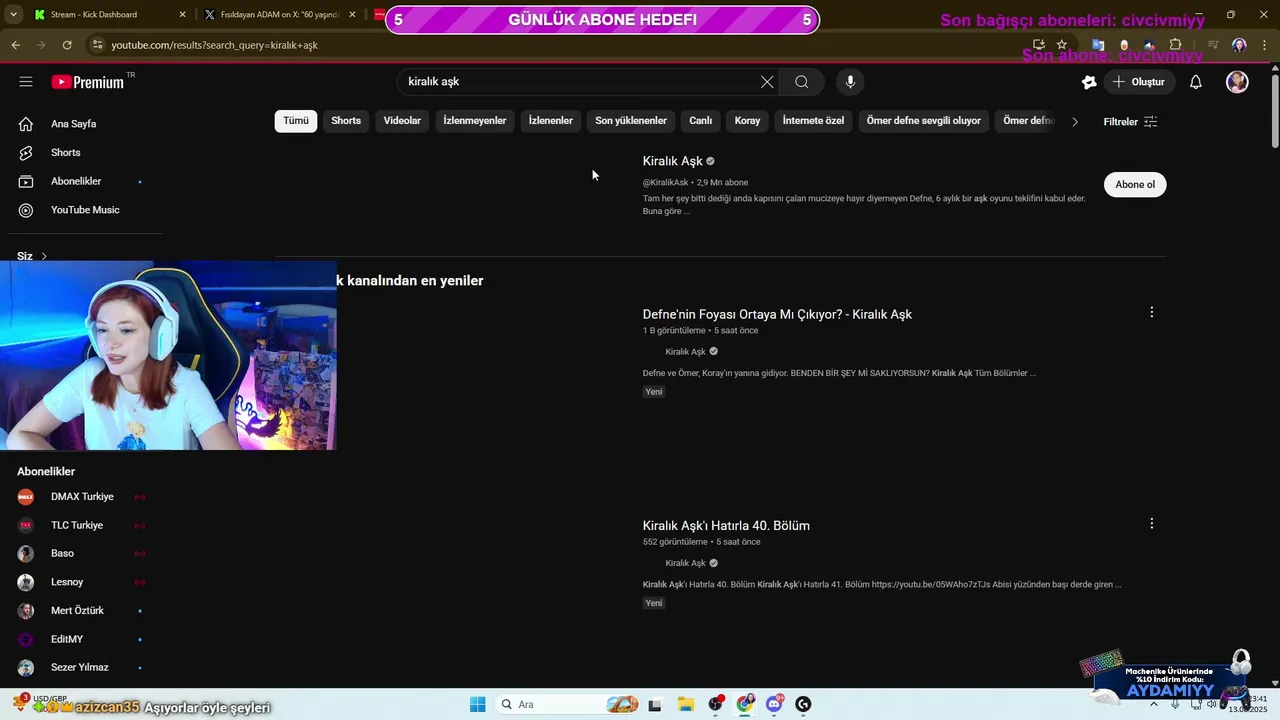The image size is (1280, 720).
Task: Open the Task View taskbar icon
Action: point(655,704)
